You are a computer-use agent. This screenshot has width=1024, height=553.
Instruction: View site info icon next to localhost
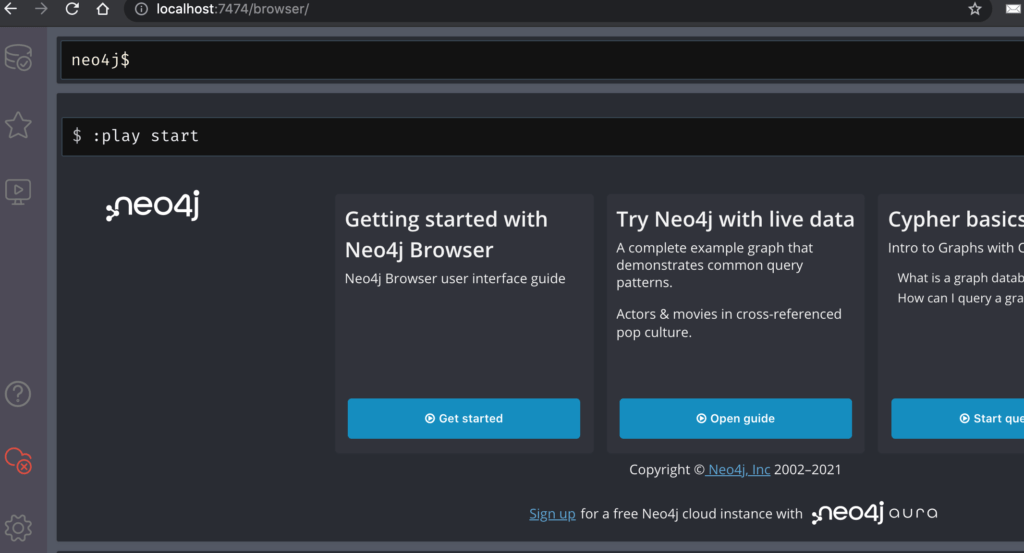click(x=141, y=9)
